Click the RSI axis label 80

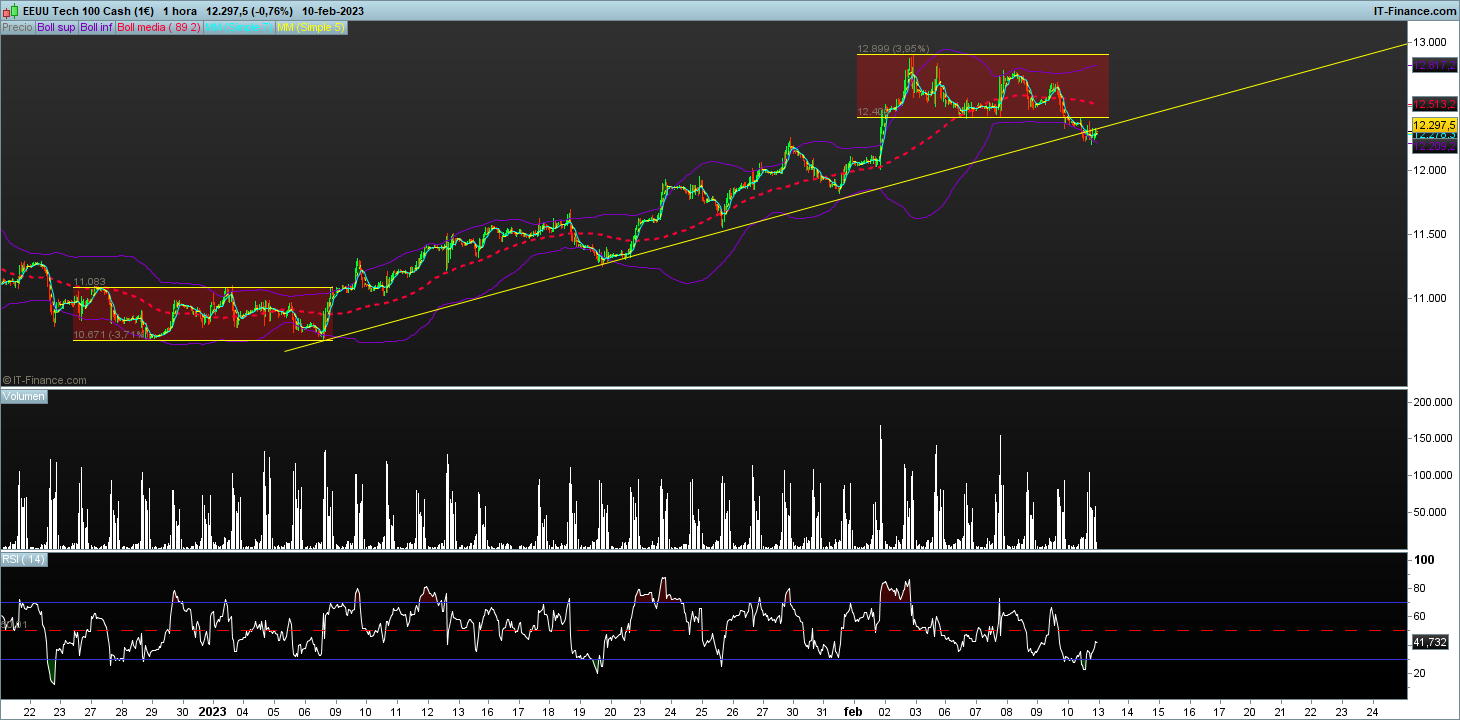click(1421, 588)
